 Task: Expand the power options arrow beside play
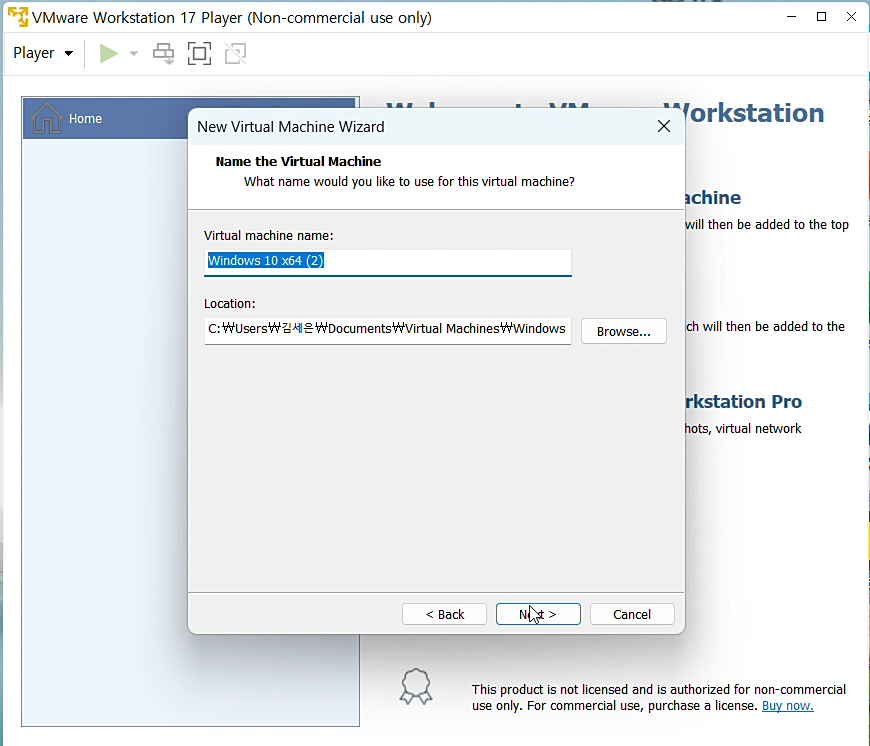(x=134, y=53)
